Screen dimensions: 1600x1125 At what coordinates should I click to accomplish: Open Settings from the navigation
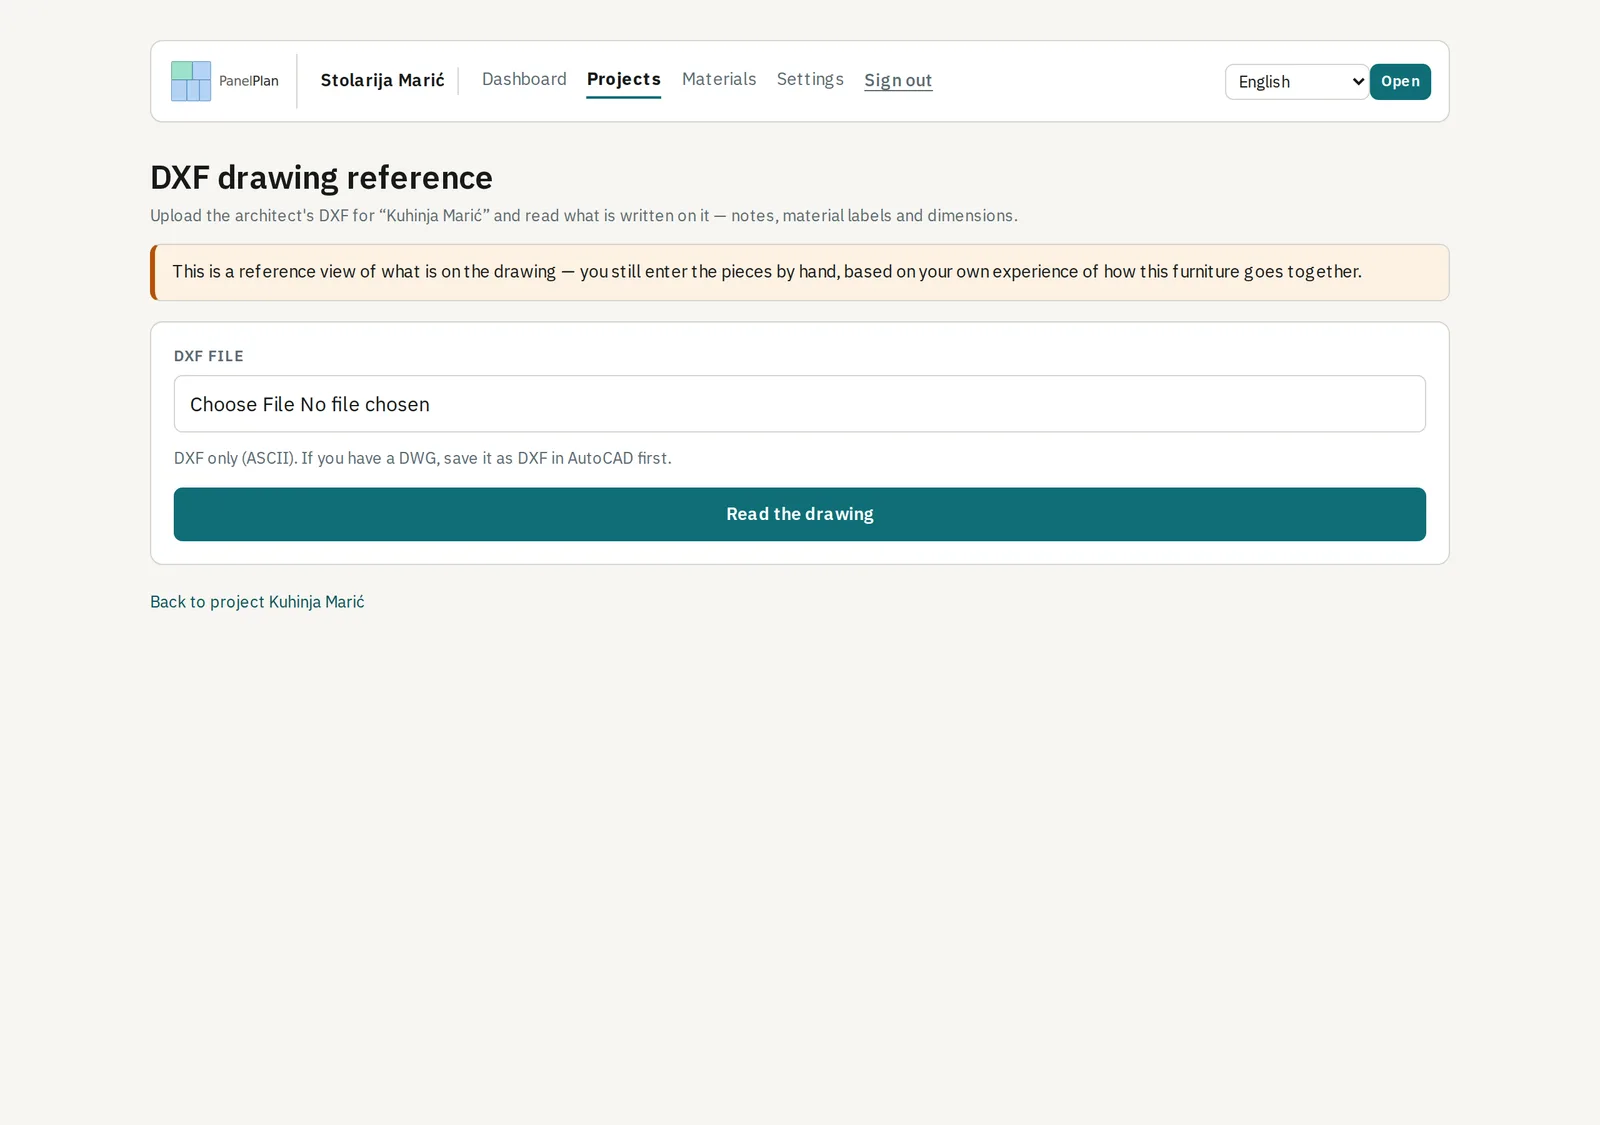(x=810, y=79)
